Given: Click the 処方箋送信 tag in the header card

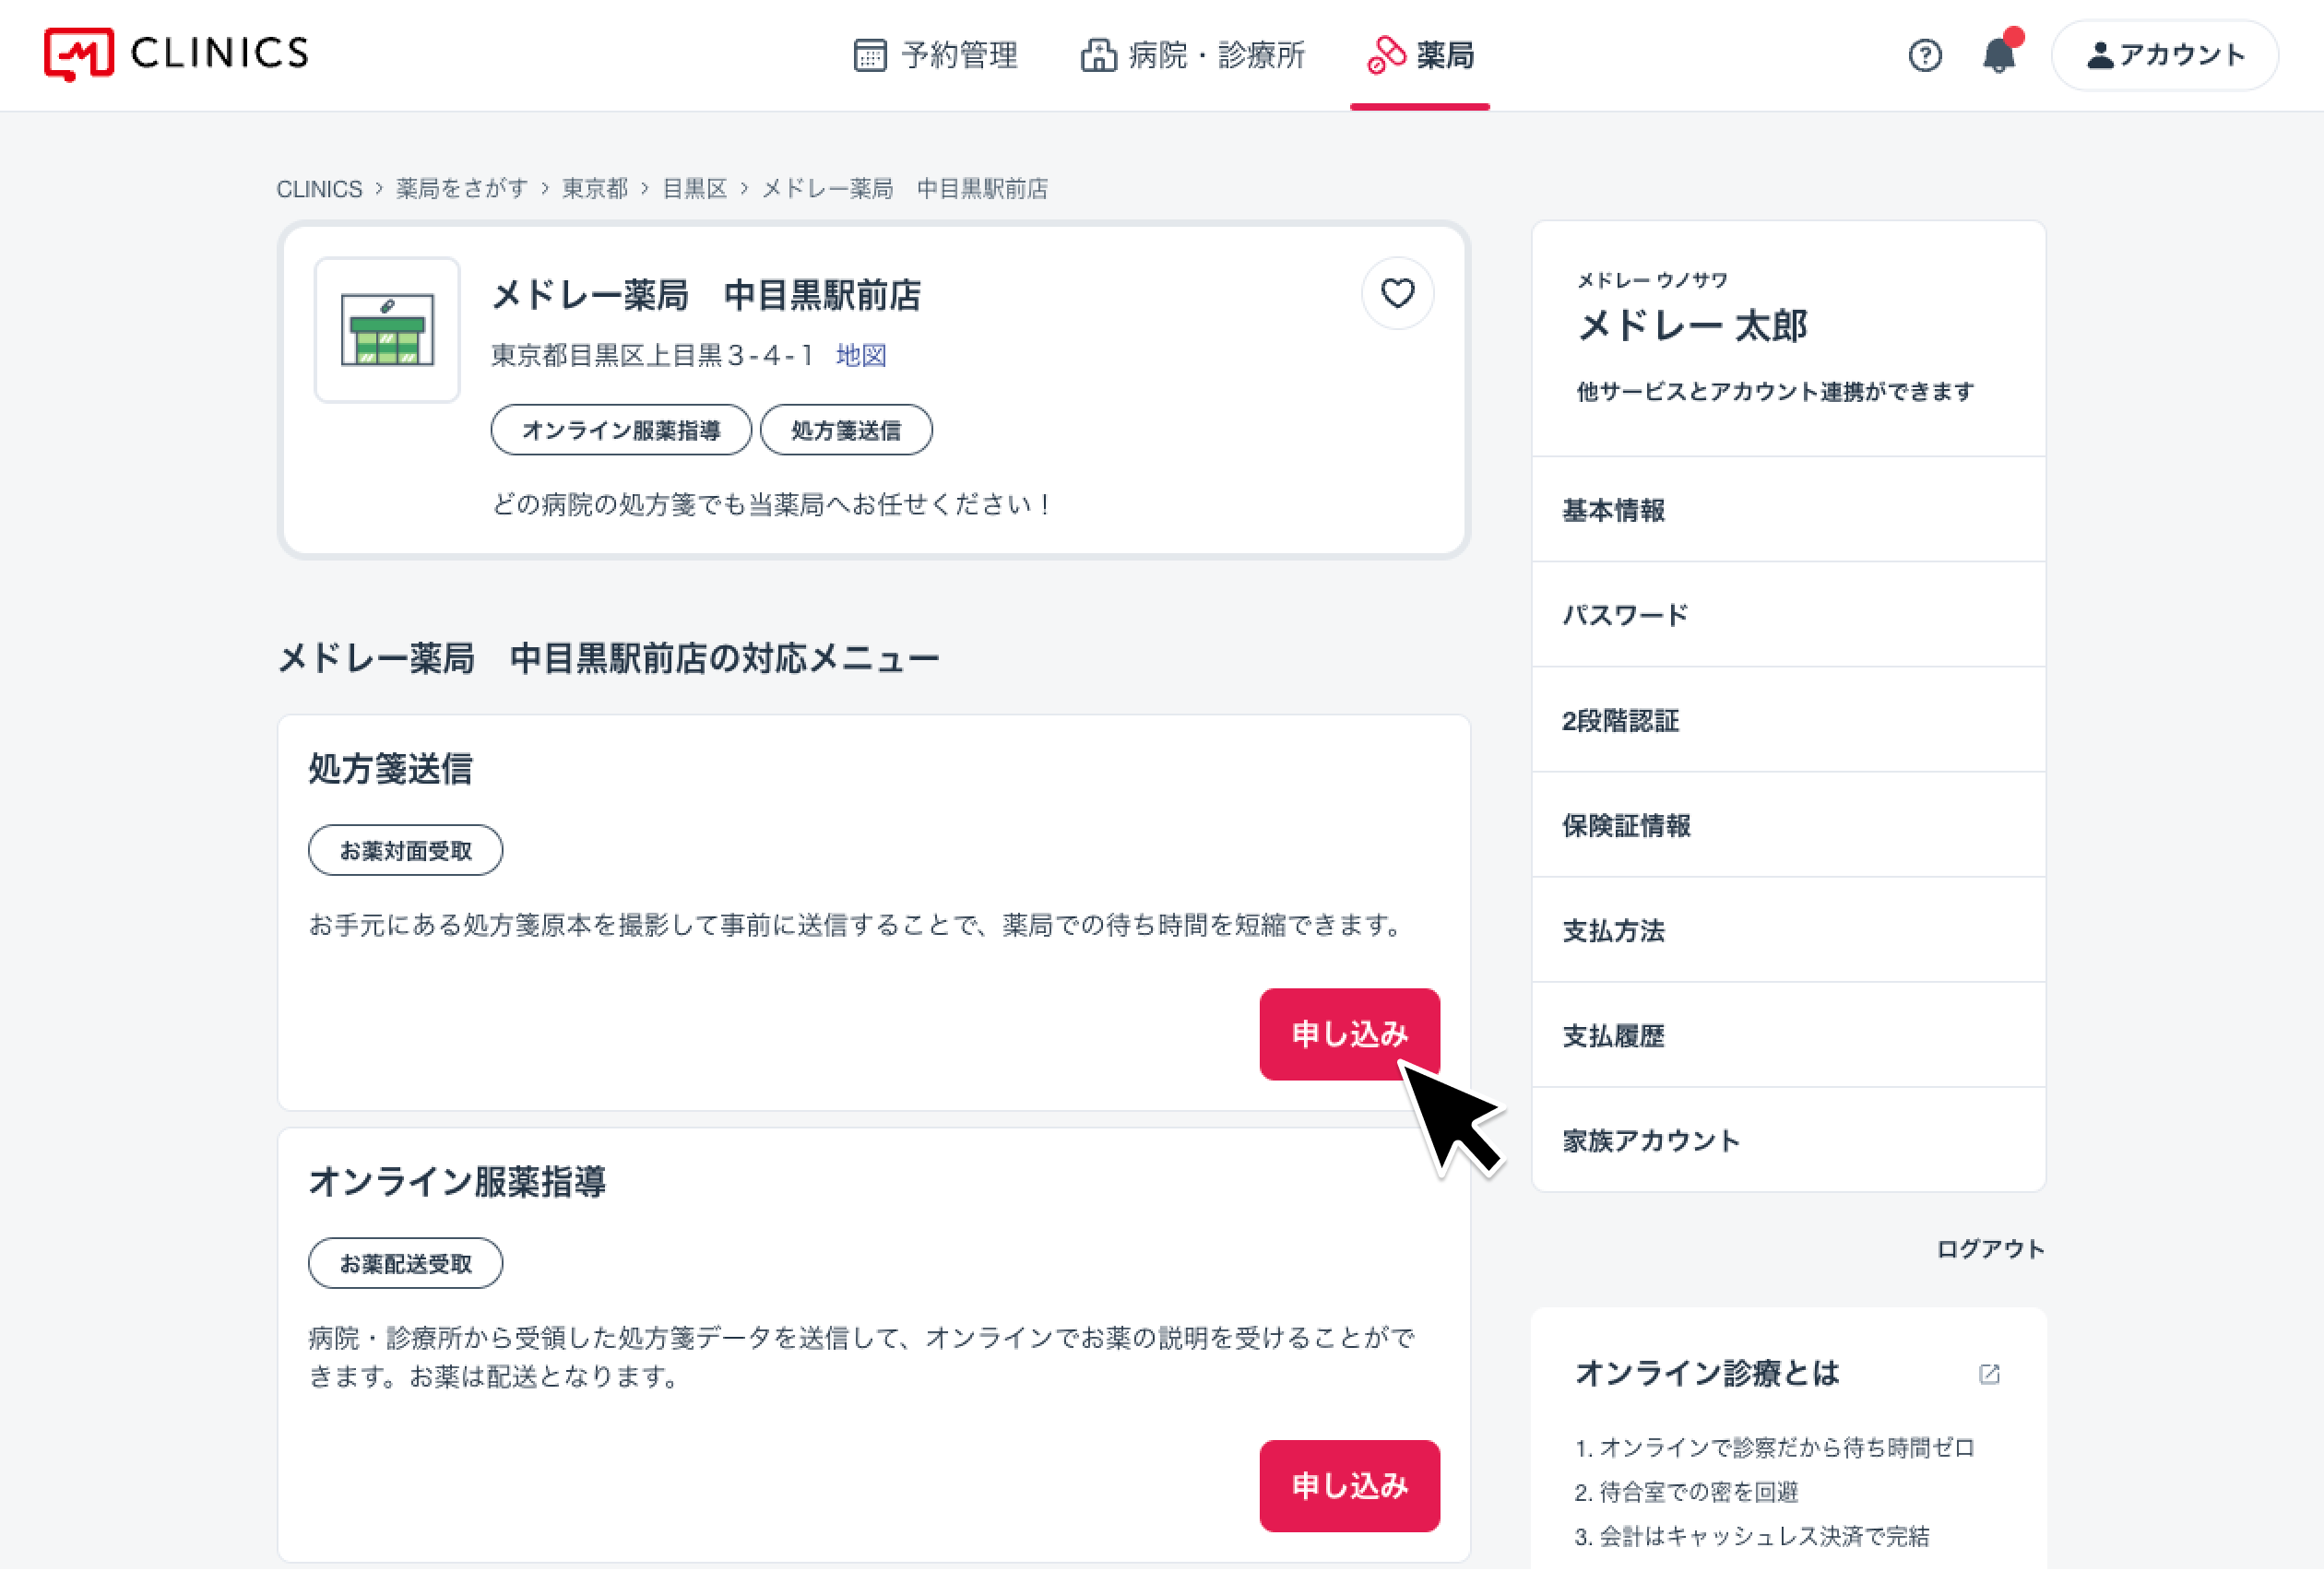Looking at the screenshot, I should tap(846, 430).
